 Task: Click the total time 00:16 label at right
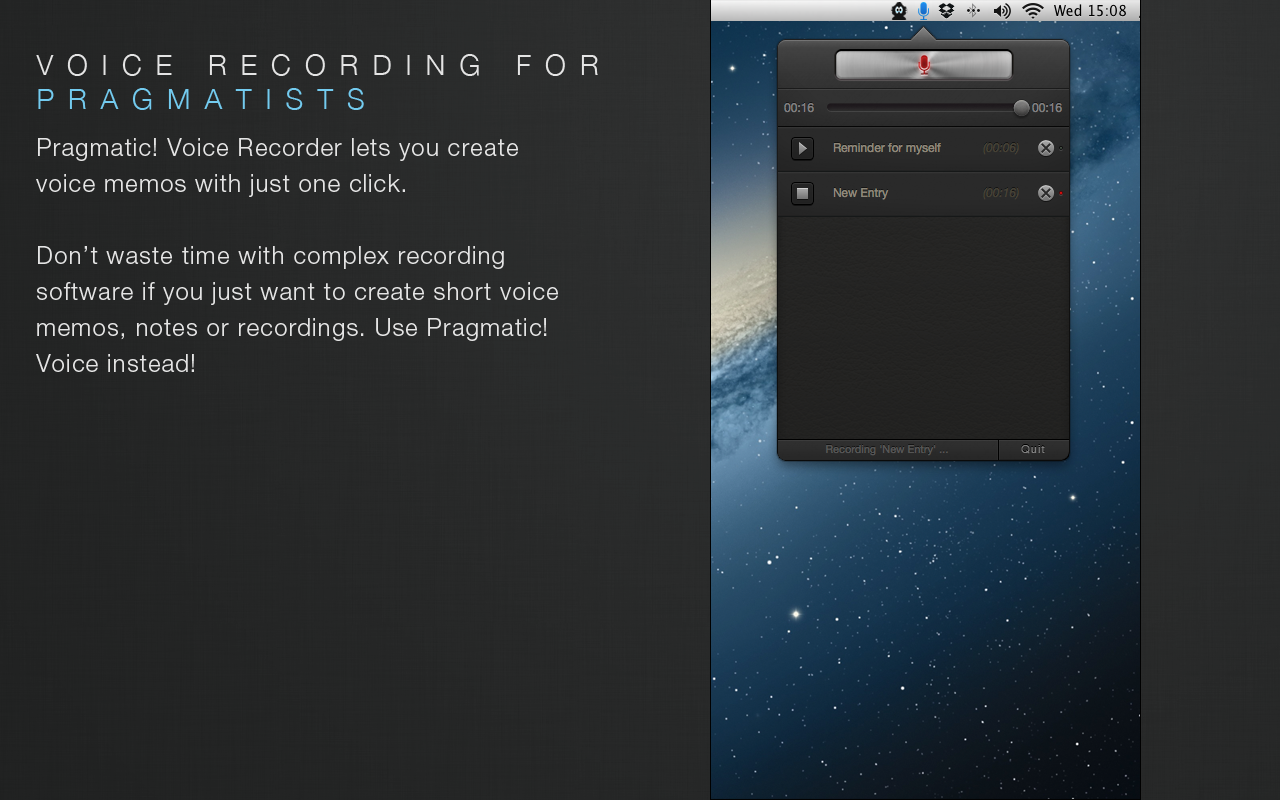(x=1047, y=108)
